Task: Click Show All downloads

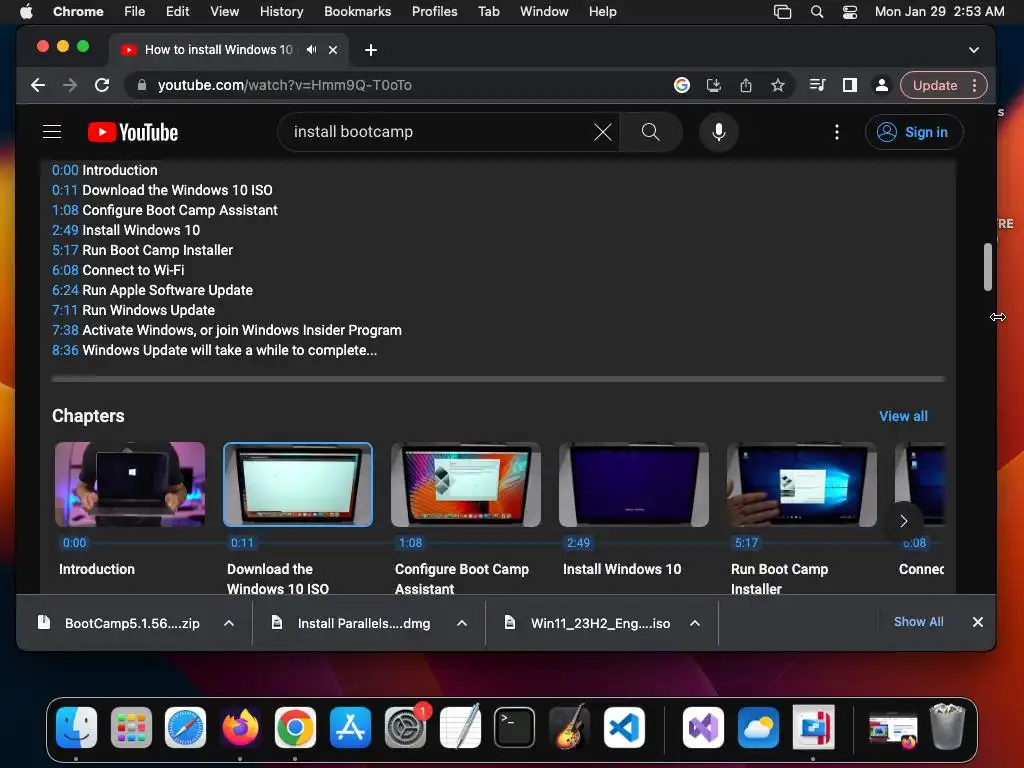Action: (x=918, y=622)
